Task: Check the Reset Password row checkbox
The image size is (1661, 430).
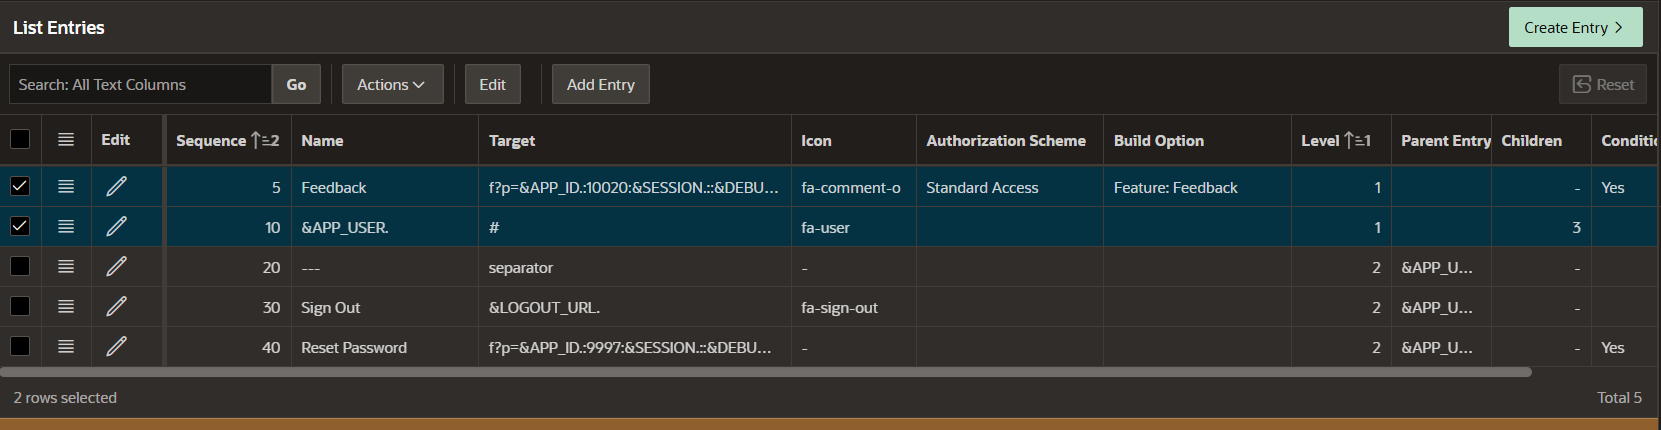Action: click(20, 347)
